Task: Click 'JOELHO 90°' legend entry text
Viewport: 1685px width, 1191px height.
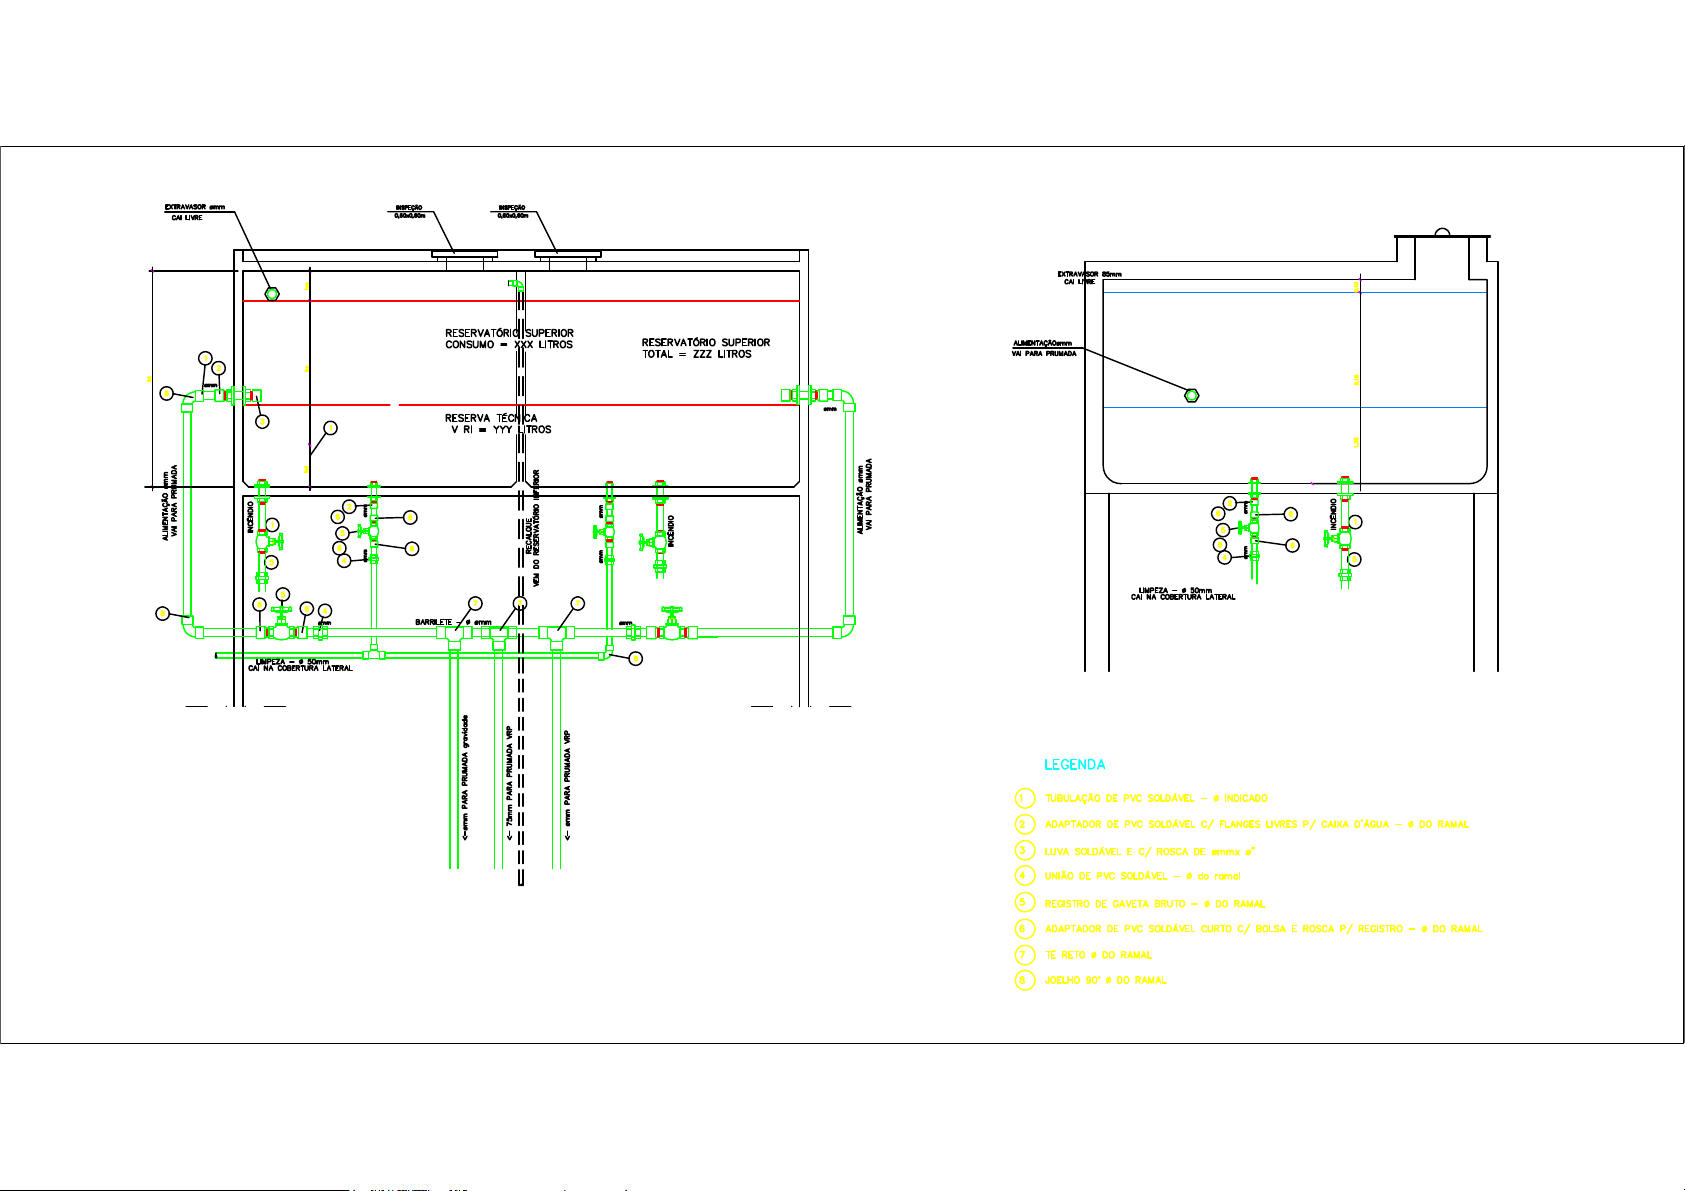Action: coord(1105,980)
